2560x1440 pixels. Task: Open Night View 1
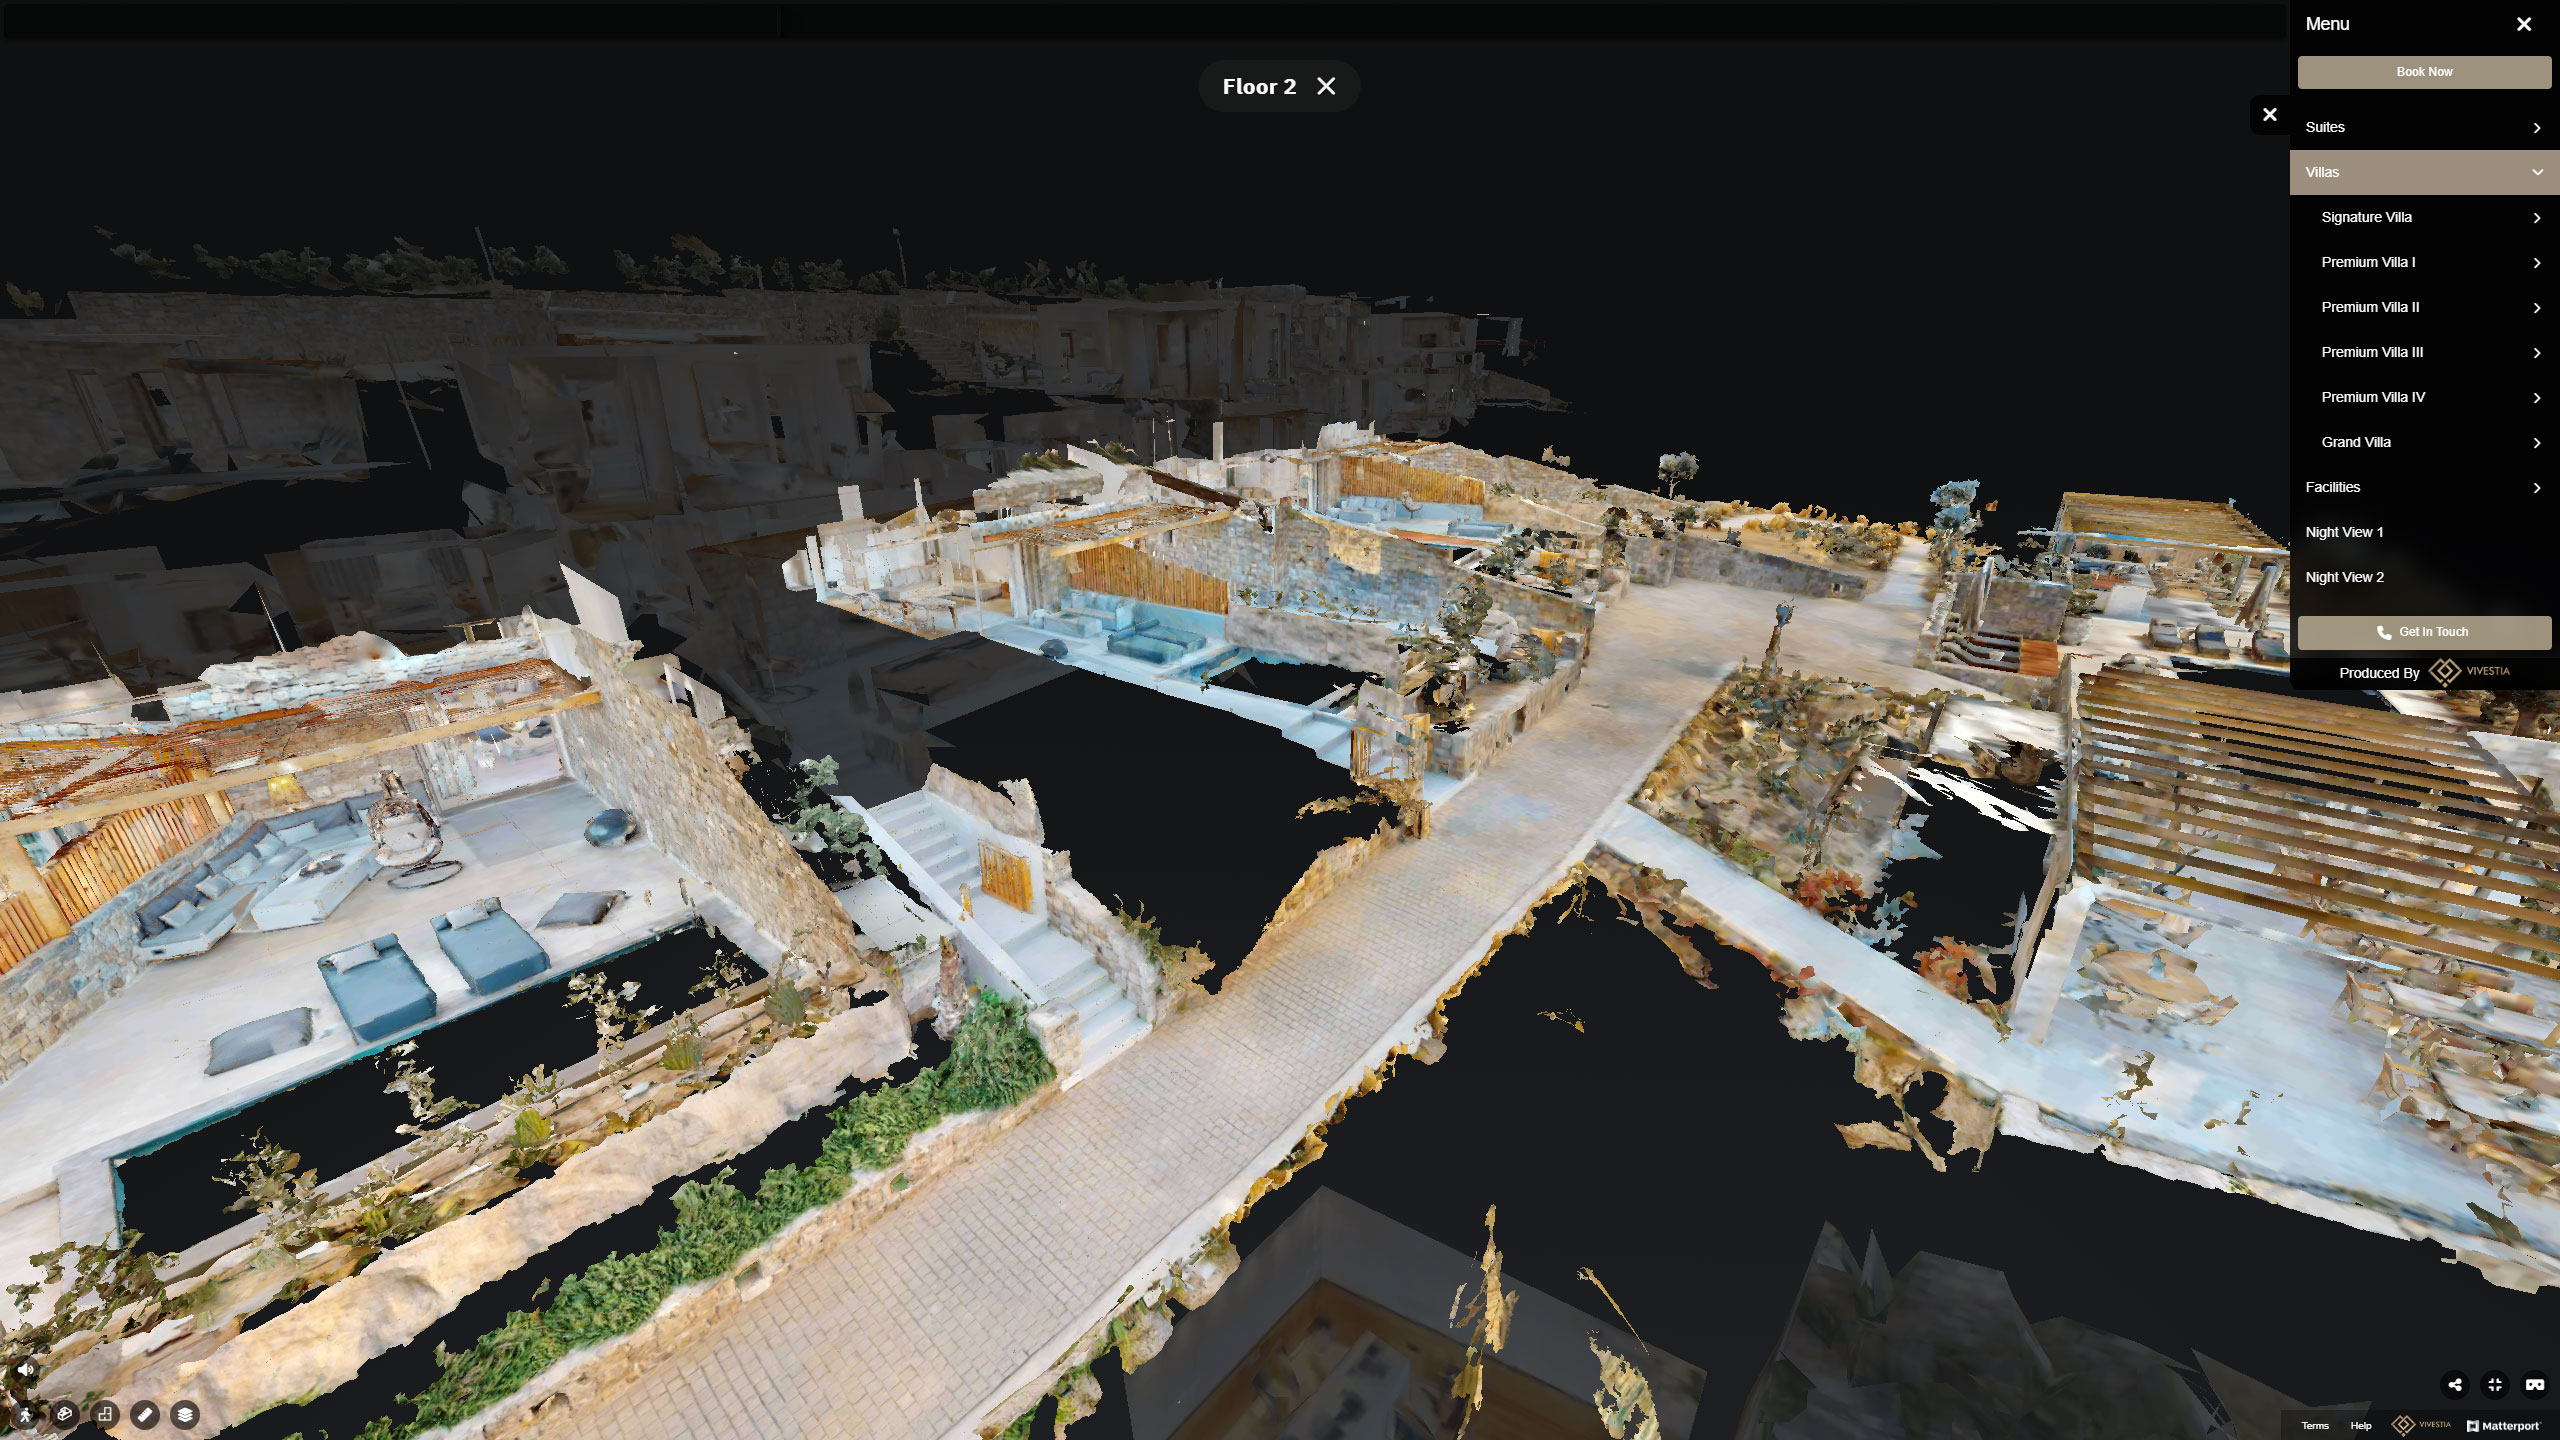pos(2344,532)
